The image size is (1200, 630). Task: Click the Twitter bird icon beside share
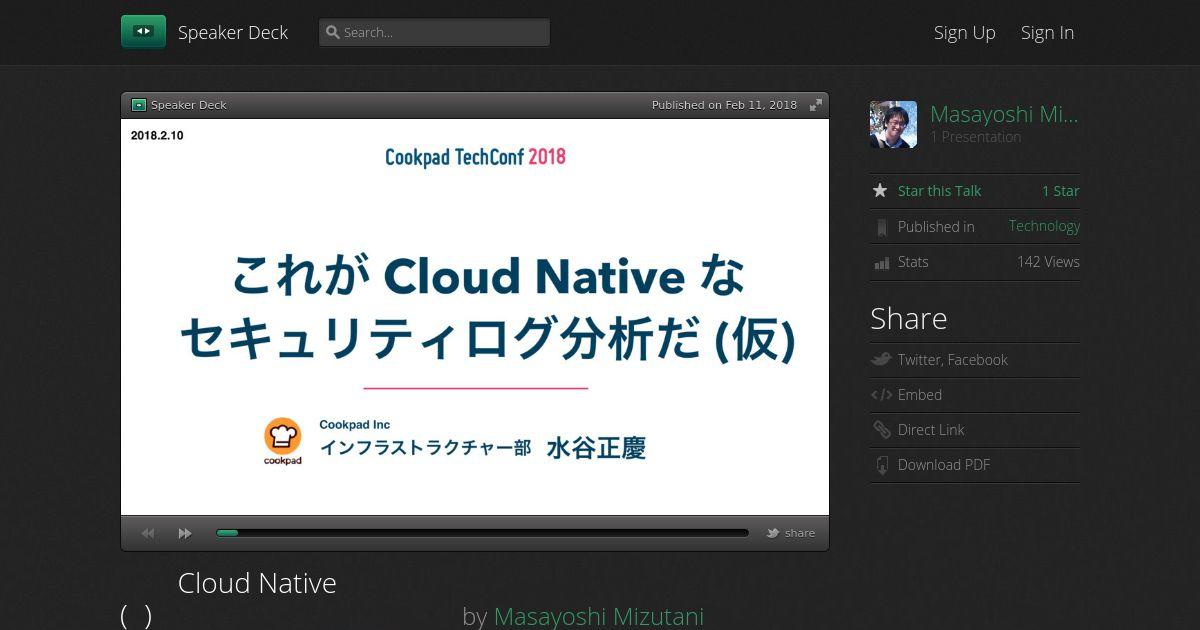(773, 533)
